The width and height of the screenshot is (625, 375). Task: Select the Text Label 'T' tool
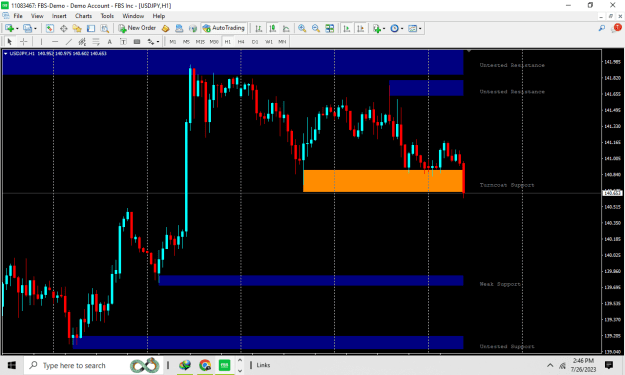pyautogui.click(x=123, y=41)
